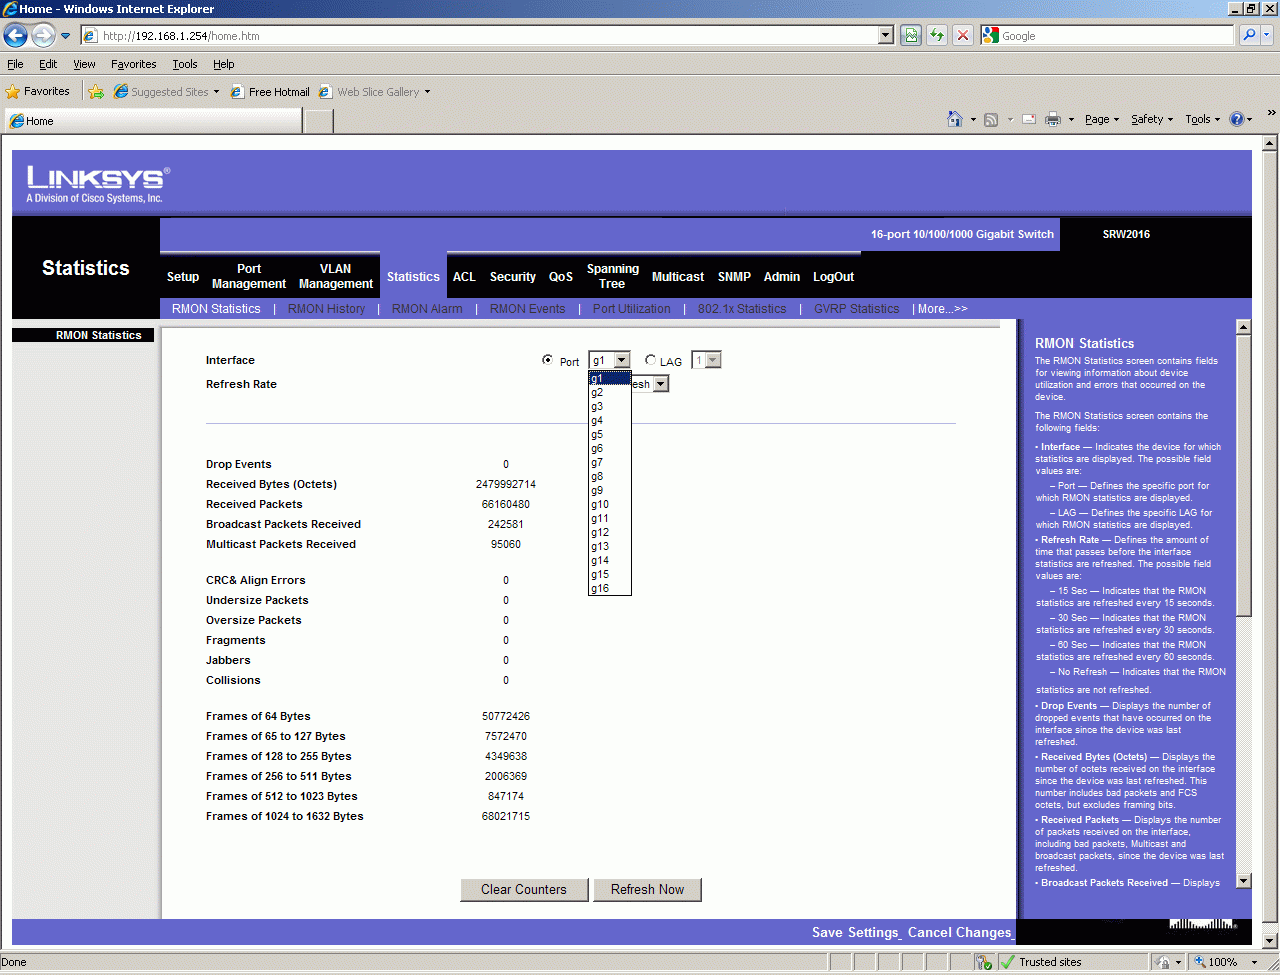Click the magnifier Search button
The image size is (1280, 975).
(1249, 36)
